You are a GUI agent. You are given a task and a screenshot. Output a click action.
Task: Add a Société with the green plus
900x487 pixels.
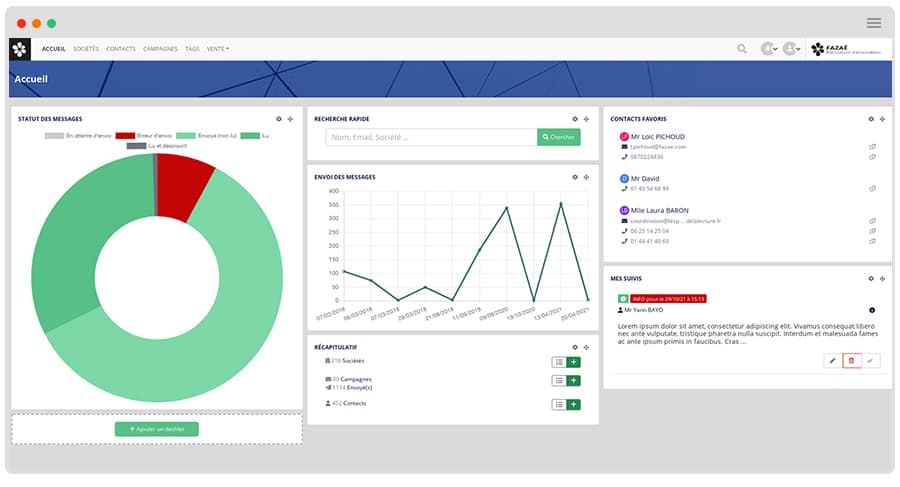tap(573, 362)
